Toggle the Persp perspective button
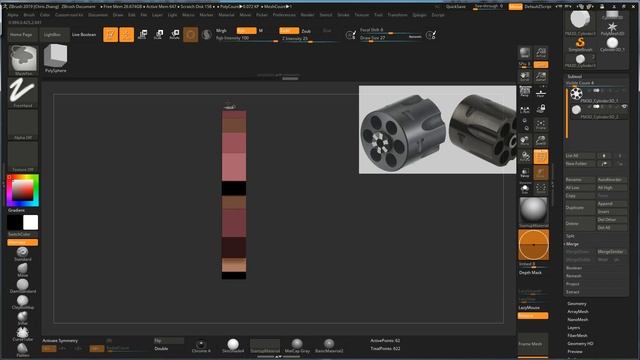Viewport: 640px width, 360px height. click(x=525, y=92)
